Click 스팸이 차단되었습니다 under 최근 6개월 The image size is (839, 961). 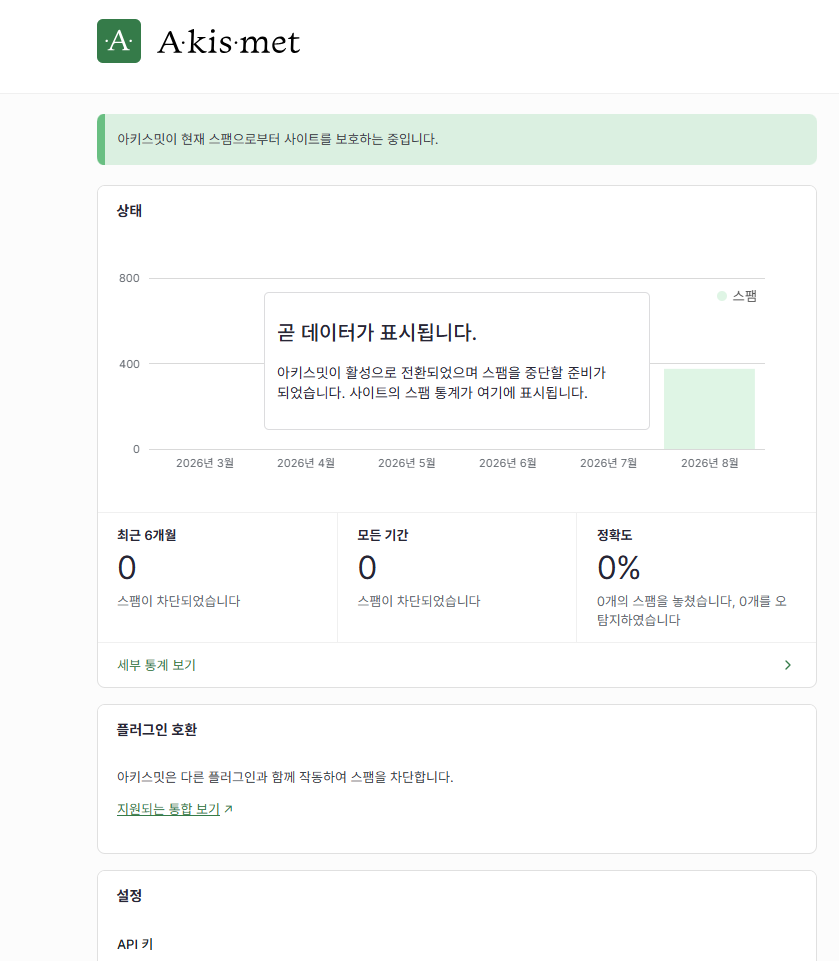pos(179,601)
